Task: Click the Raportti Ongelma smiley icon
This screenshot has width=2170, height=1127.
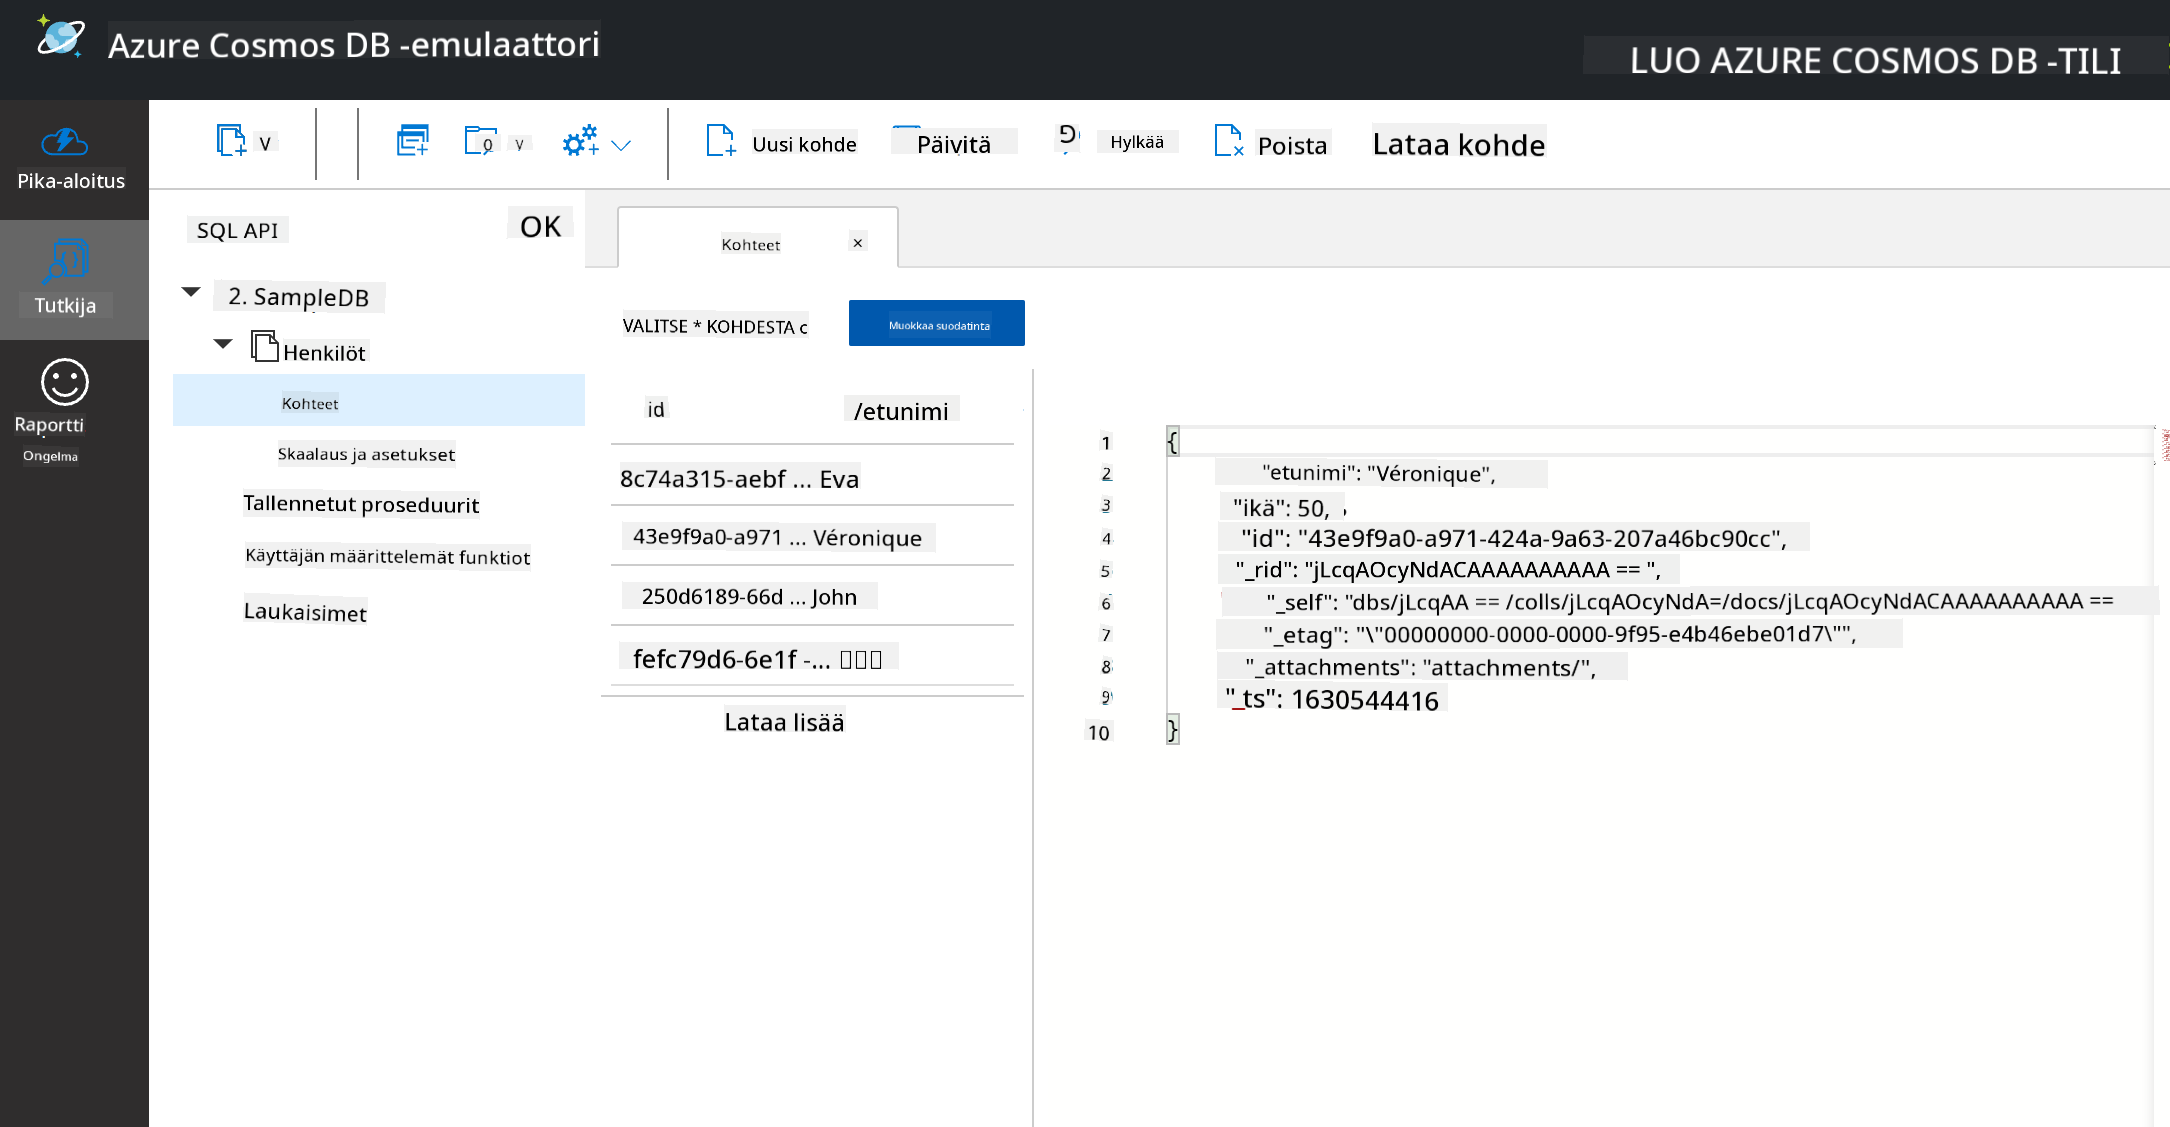Action: pos(65,382)
